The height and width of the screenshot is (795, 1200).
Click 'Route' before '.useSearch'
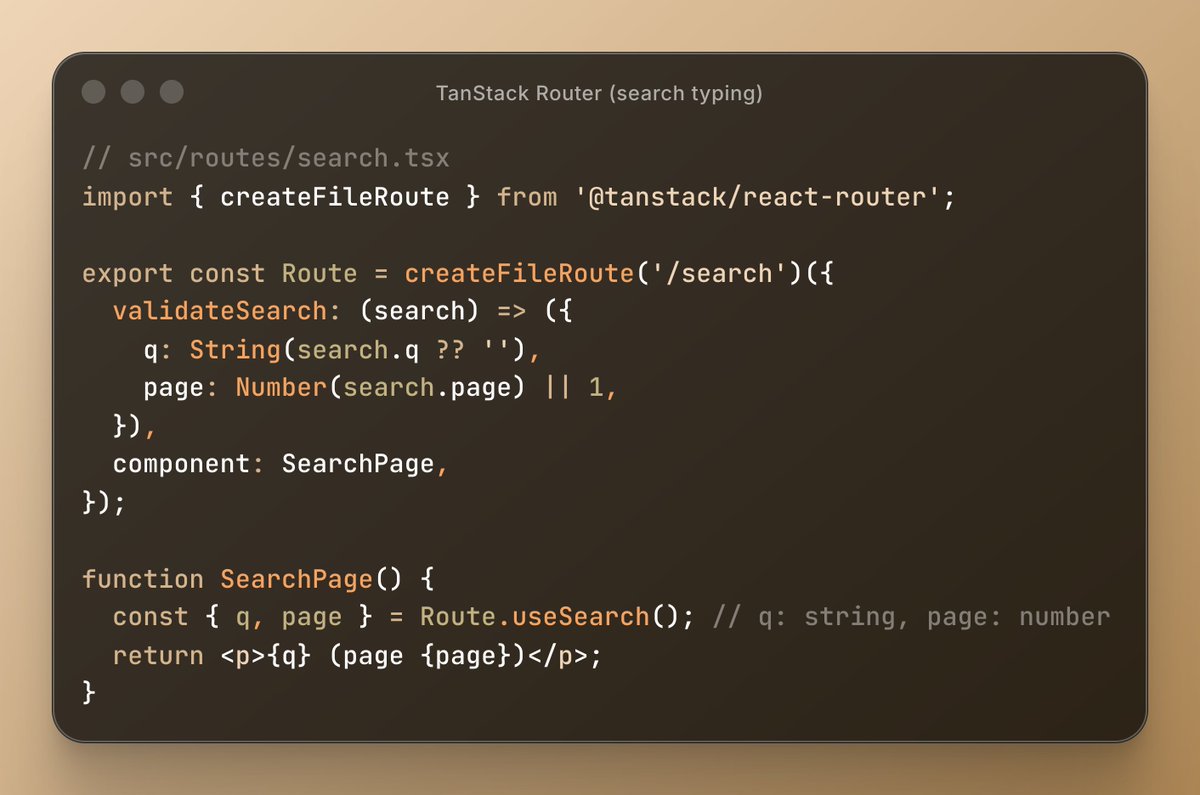tap(458, 617)
